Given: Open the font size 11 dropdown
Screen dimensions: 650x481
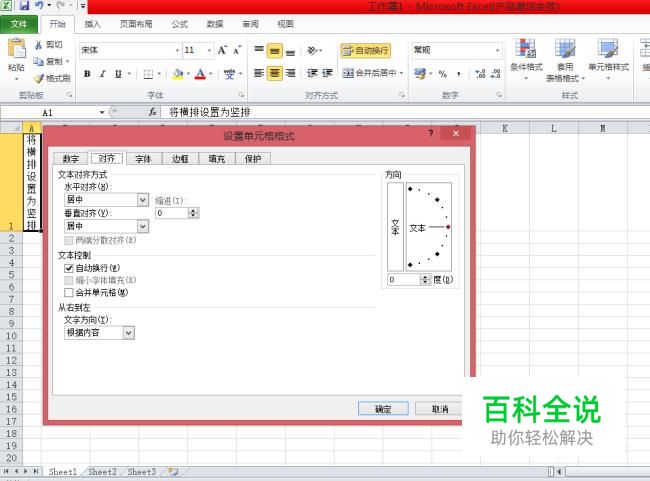Looking at the screenshot, I should [x=209, y=51].
